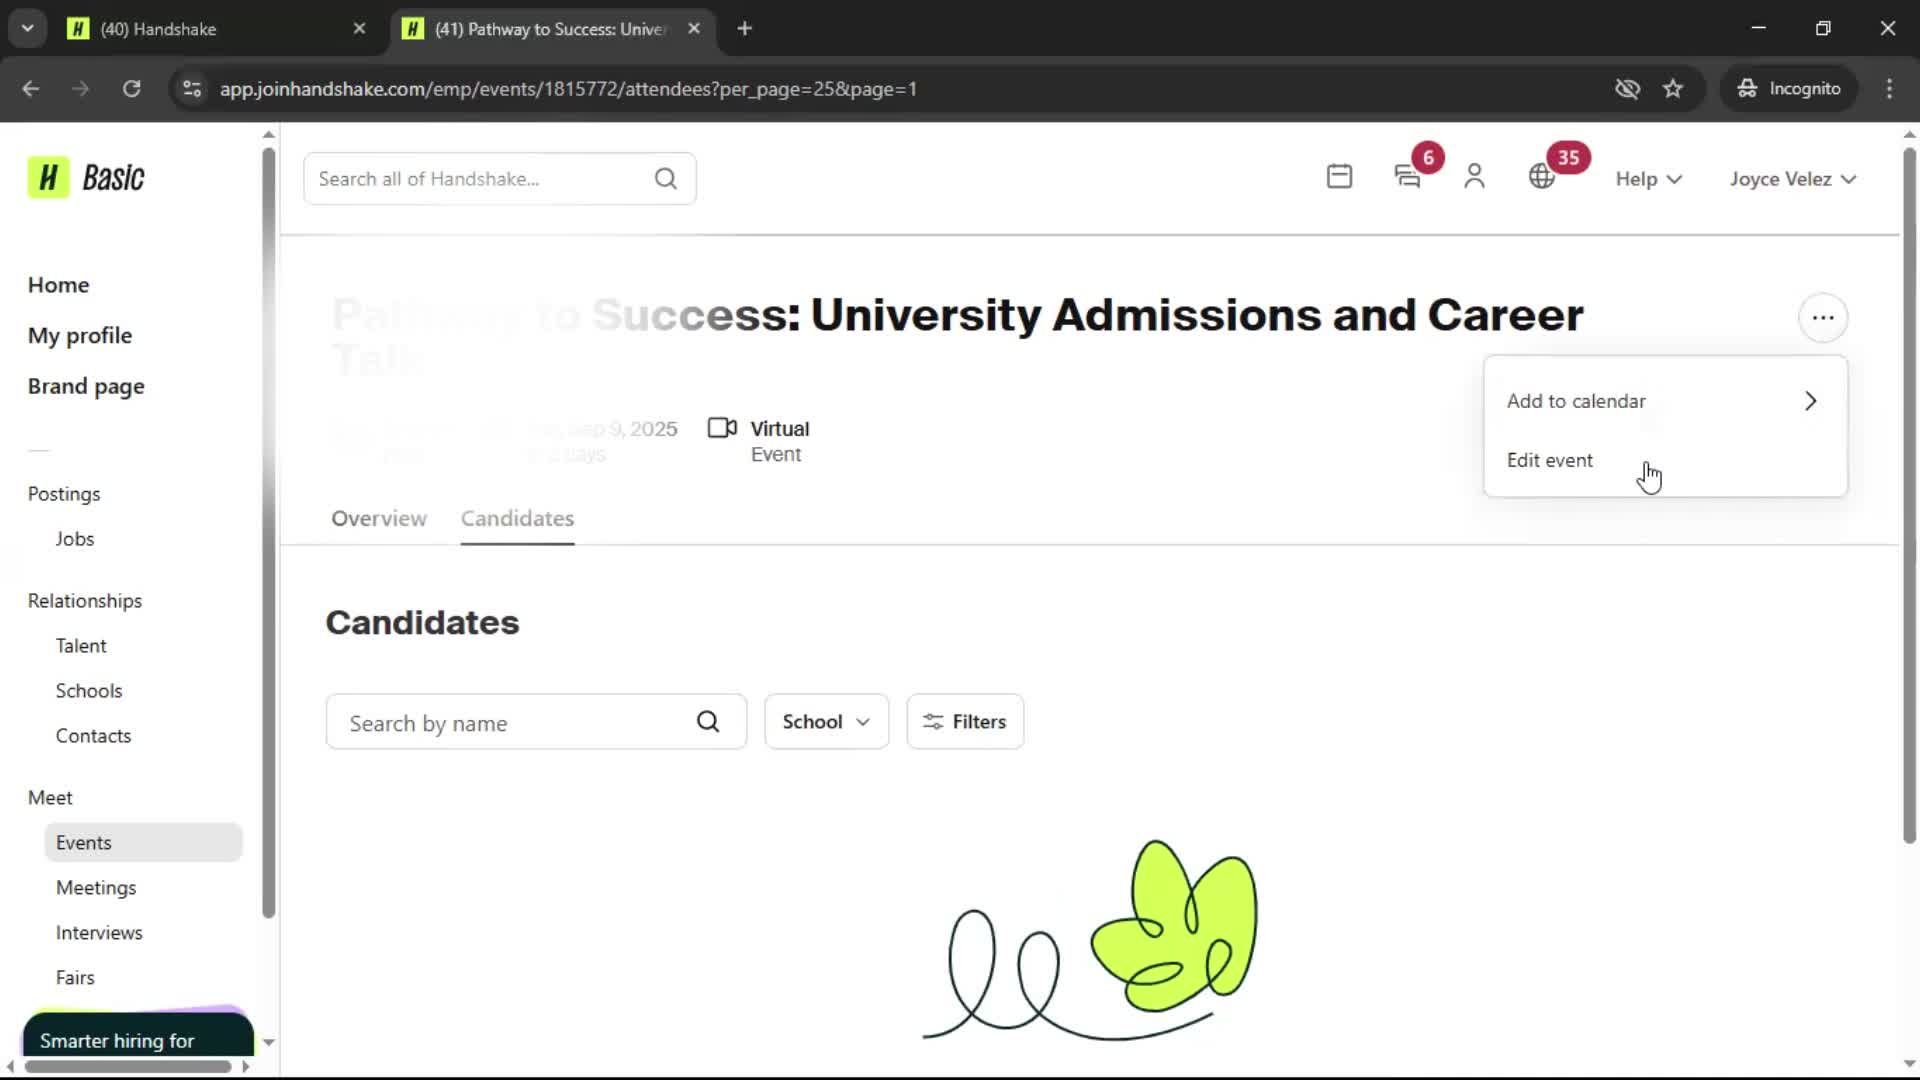
Task: Click the magnifier icon in global search
Action: point(666,179)
